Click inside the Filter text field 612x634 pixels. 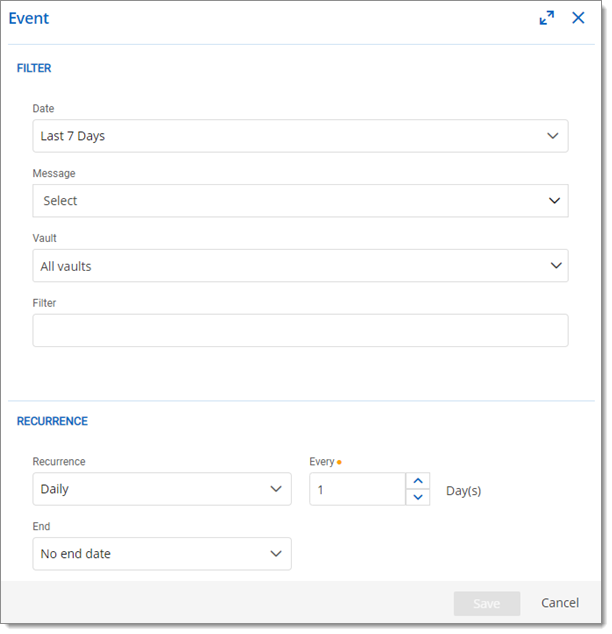(300, 330)
